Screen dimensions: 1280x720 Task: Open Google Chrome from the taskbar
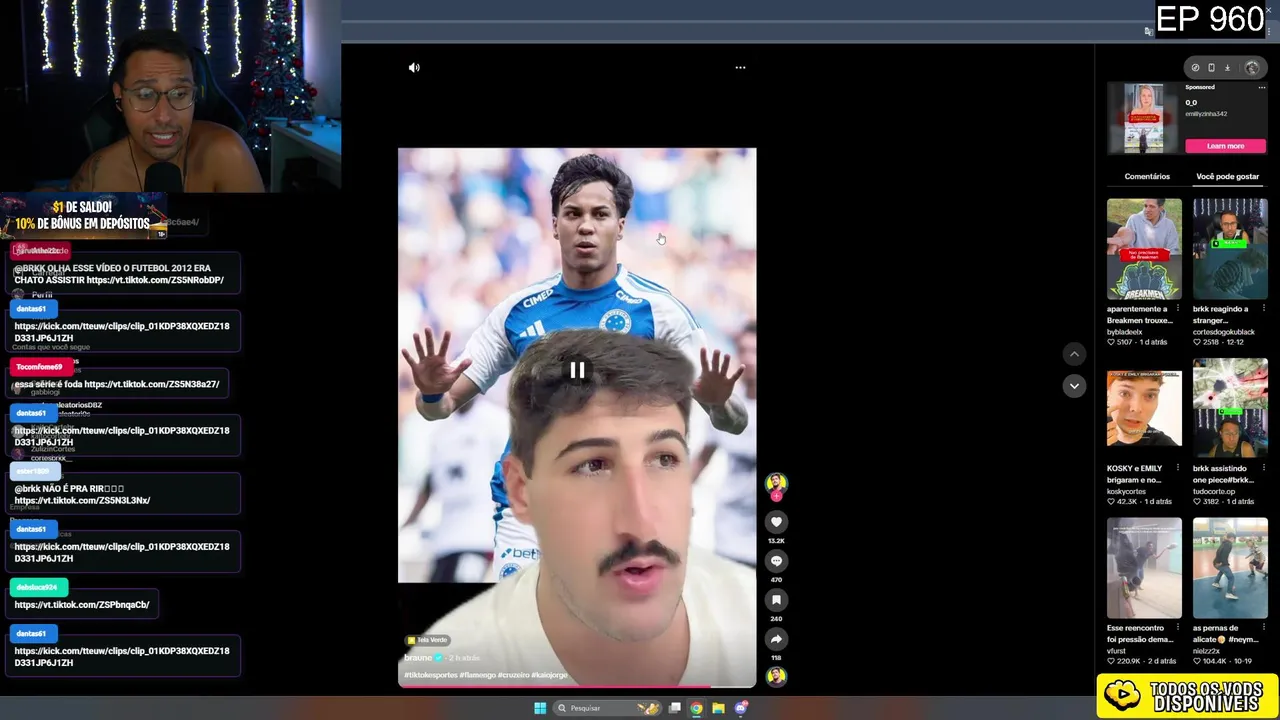click(697, 708)
